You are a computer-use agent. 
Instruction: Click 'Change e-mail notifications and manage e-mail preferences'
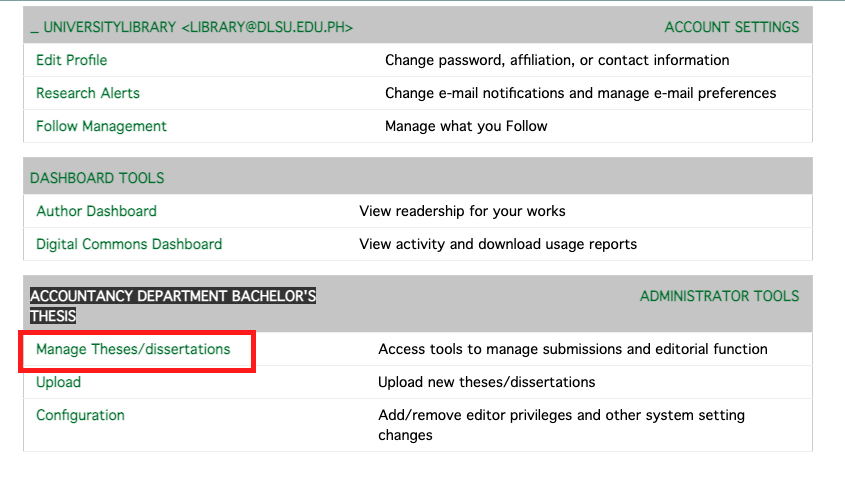580,93
